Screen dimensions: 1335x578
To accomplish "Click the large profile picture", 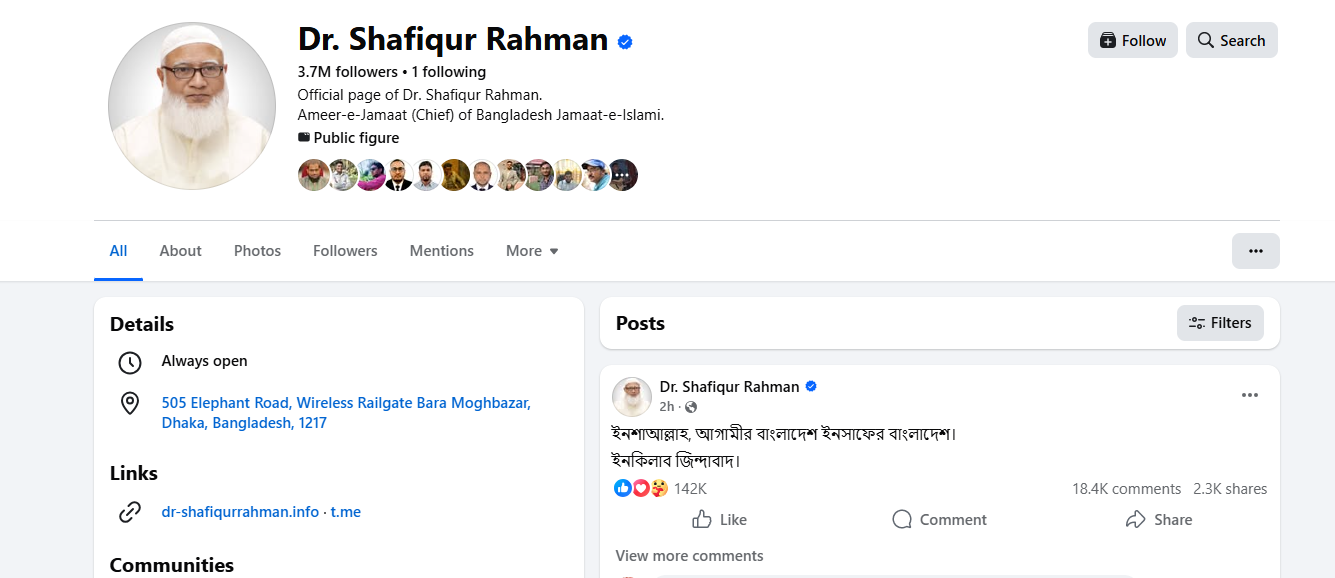I will coord(192,105).
